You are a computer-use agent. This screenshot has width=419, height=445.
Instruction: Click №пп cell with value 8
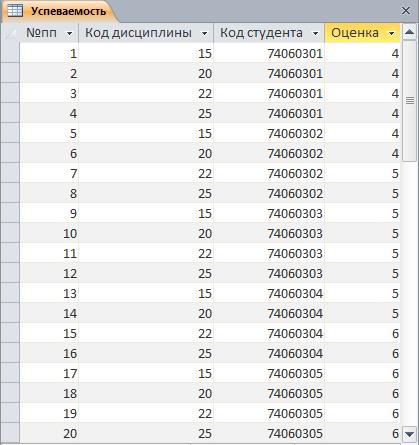[49, 193]
